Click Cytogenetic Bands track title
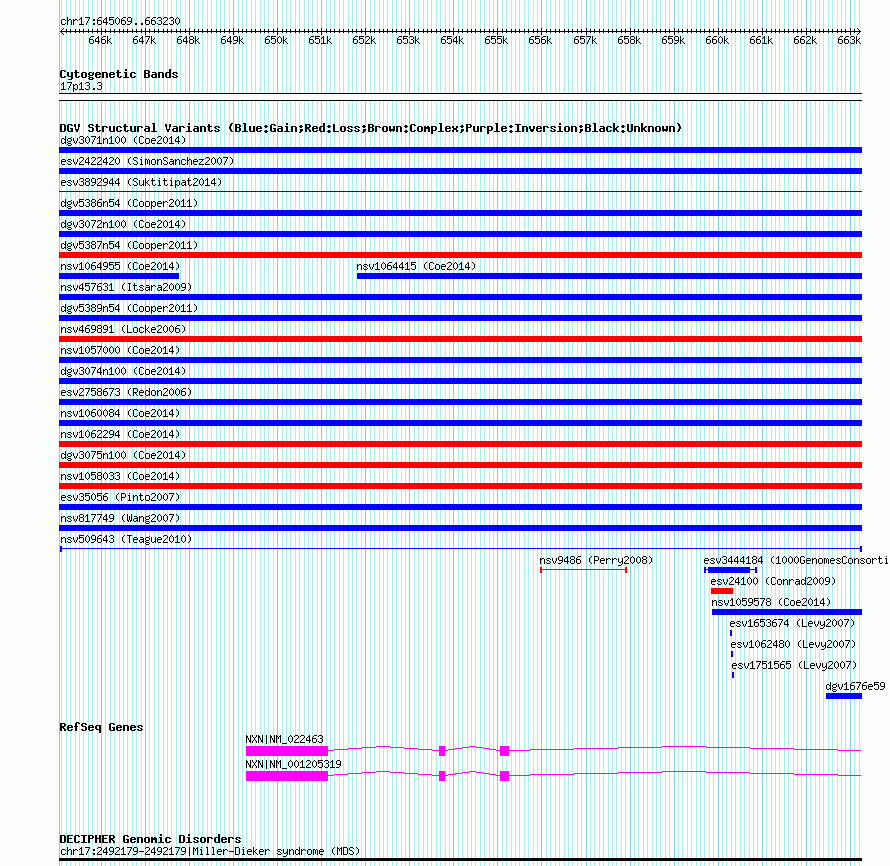This screenshot has width=890, height=866. coord(119,74)
